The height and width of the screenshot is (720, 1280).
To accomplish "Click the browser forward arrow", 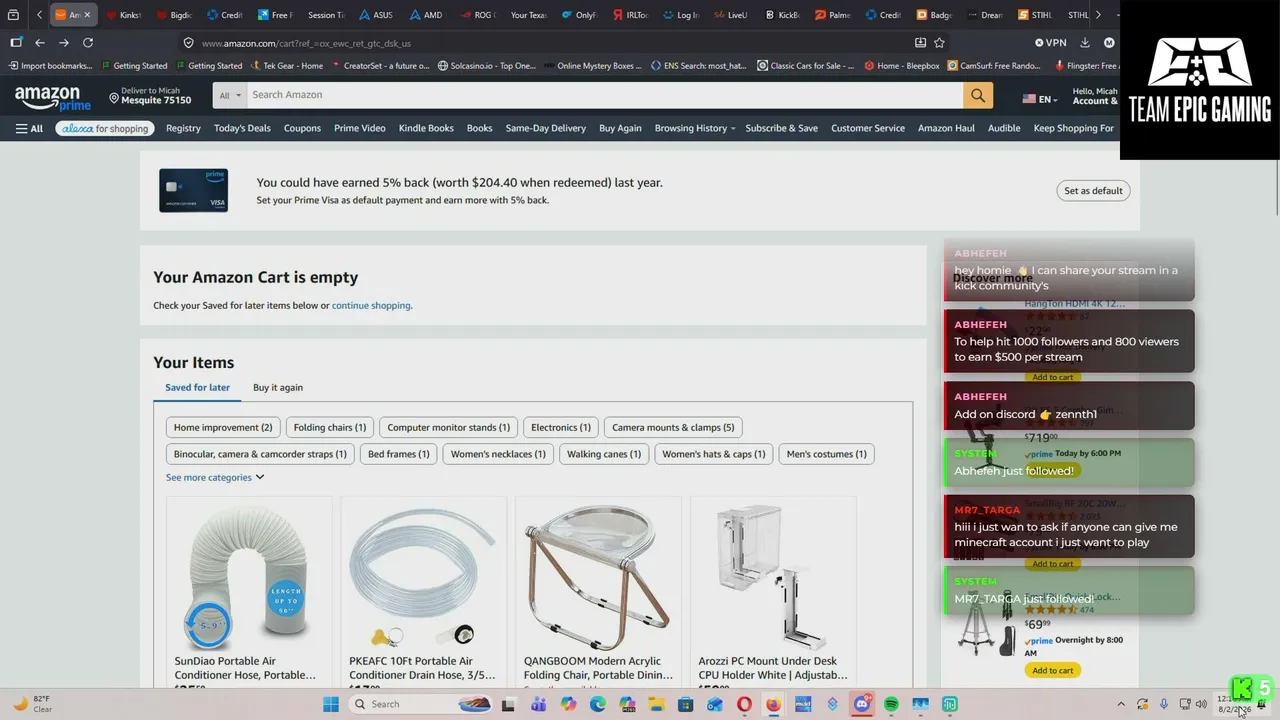I will (64, 43).
